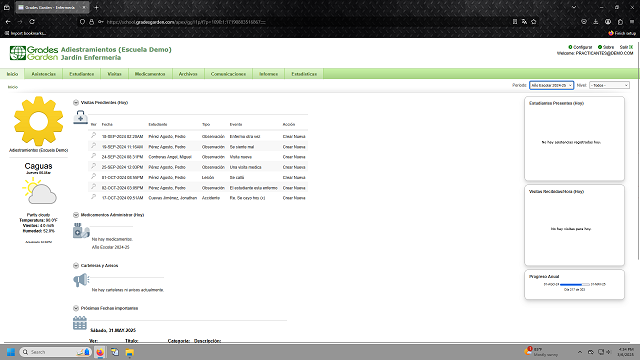This screenshot has width=640, height=360.
Task: Click the yellow gear school logo
Action: pos(39,121)
